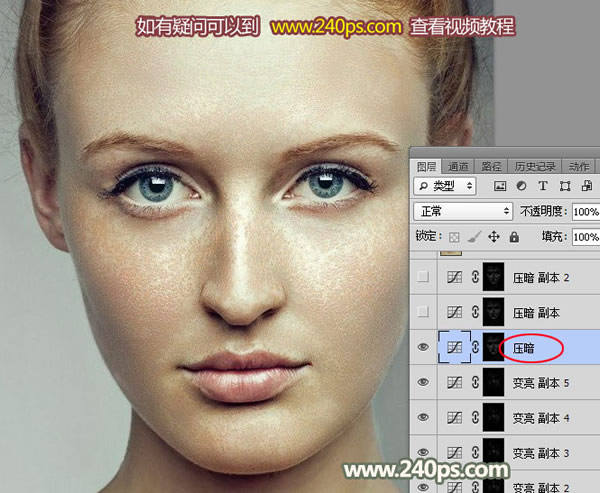Viewport: 600px width, 493px height.
Task: Select curves icon of 变亮 副本 3
Action: [454, 453]
